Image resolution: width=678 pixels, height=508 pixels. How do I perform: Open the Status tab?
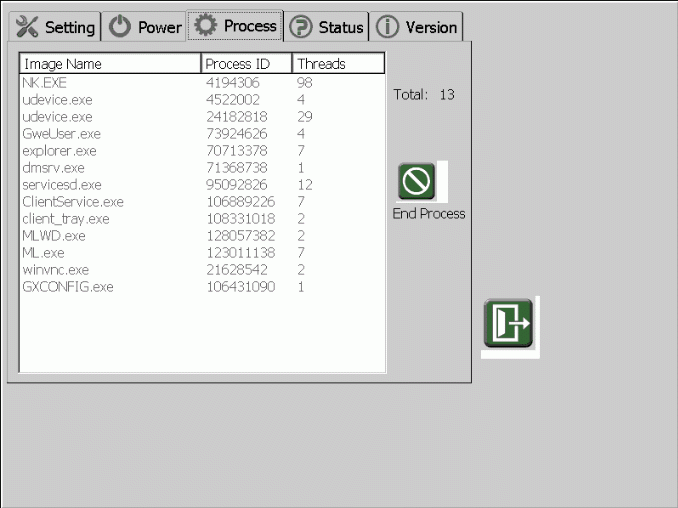click(x=327, y=27)
